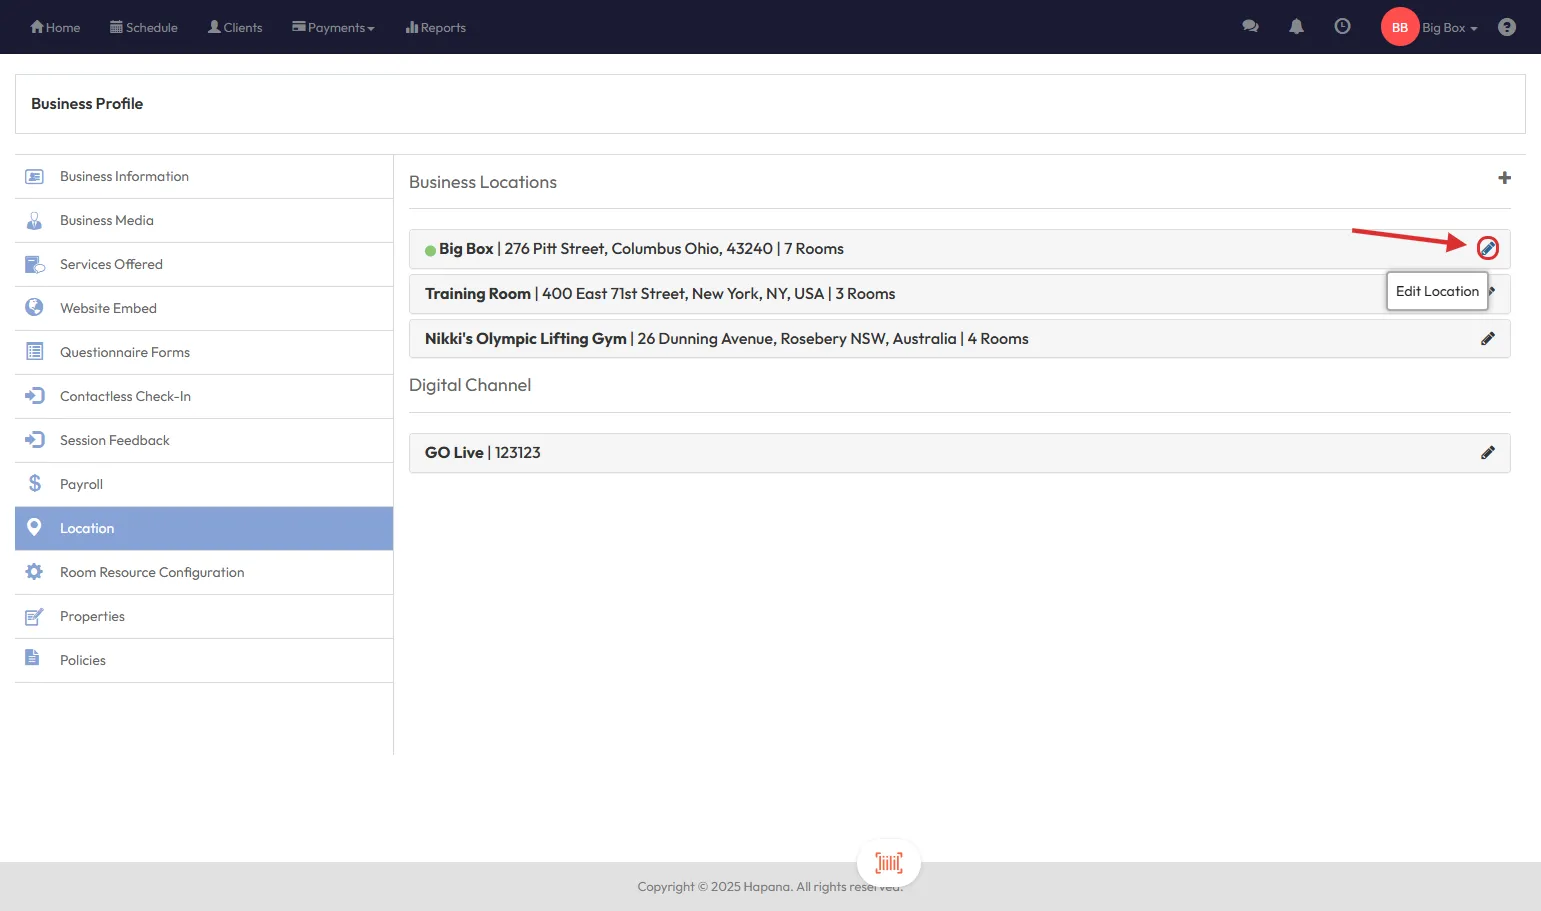Screen dimensions: 1541x911
Task: Open Room Resource Configuration settings
Action: click(x=152, y=573)
